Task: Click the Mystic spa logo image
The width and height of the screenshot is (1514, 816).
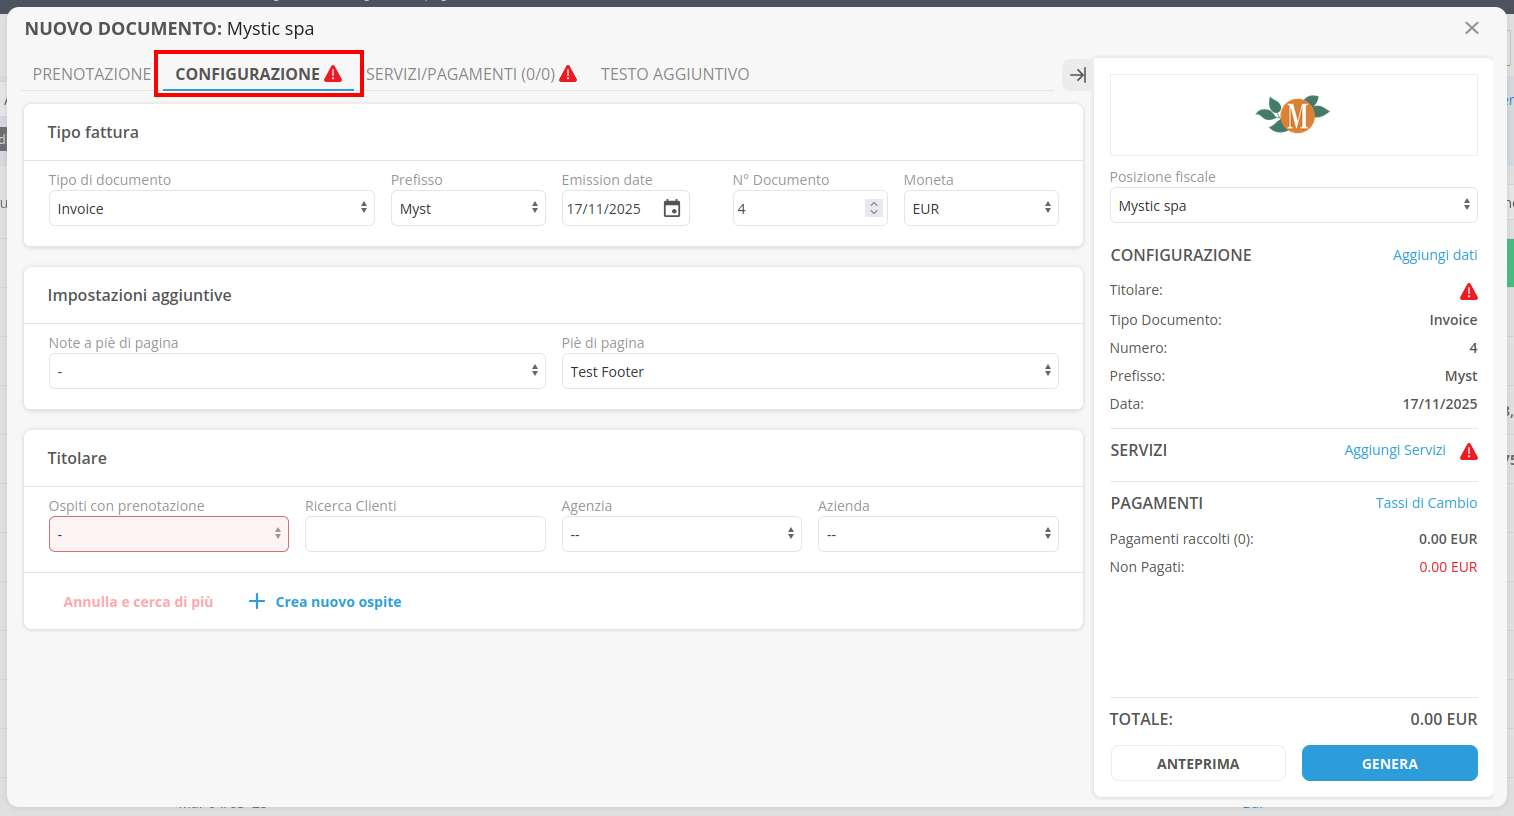Action: click(1293, 115)
